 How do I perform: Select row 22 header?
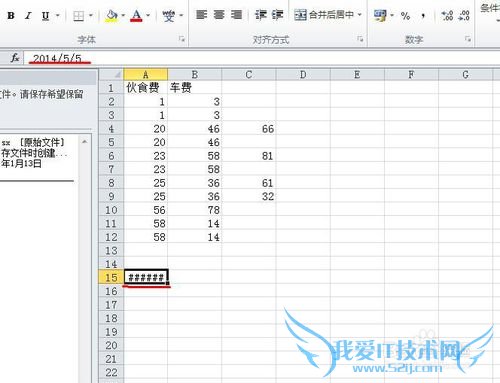click(111, 372)
